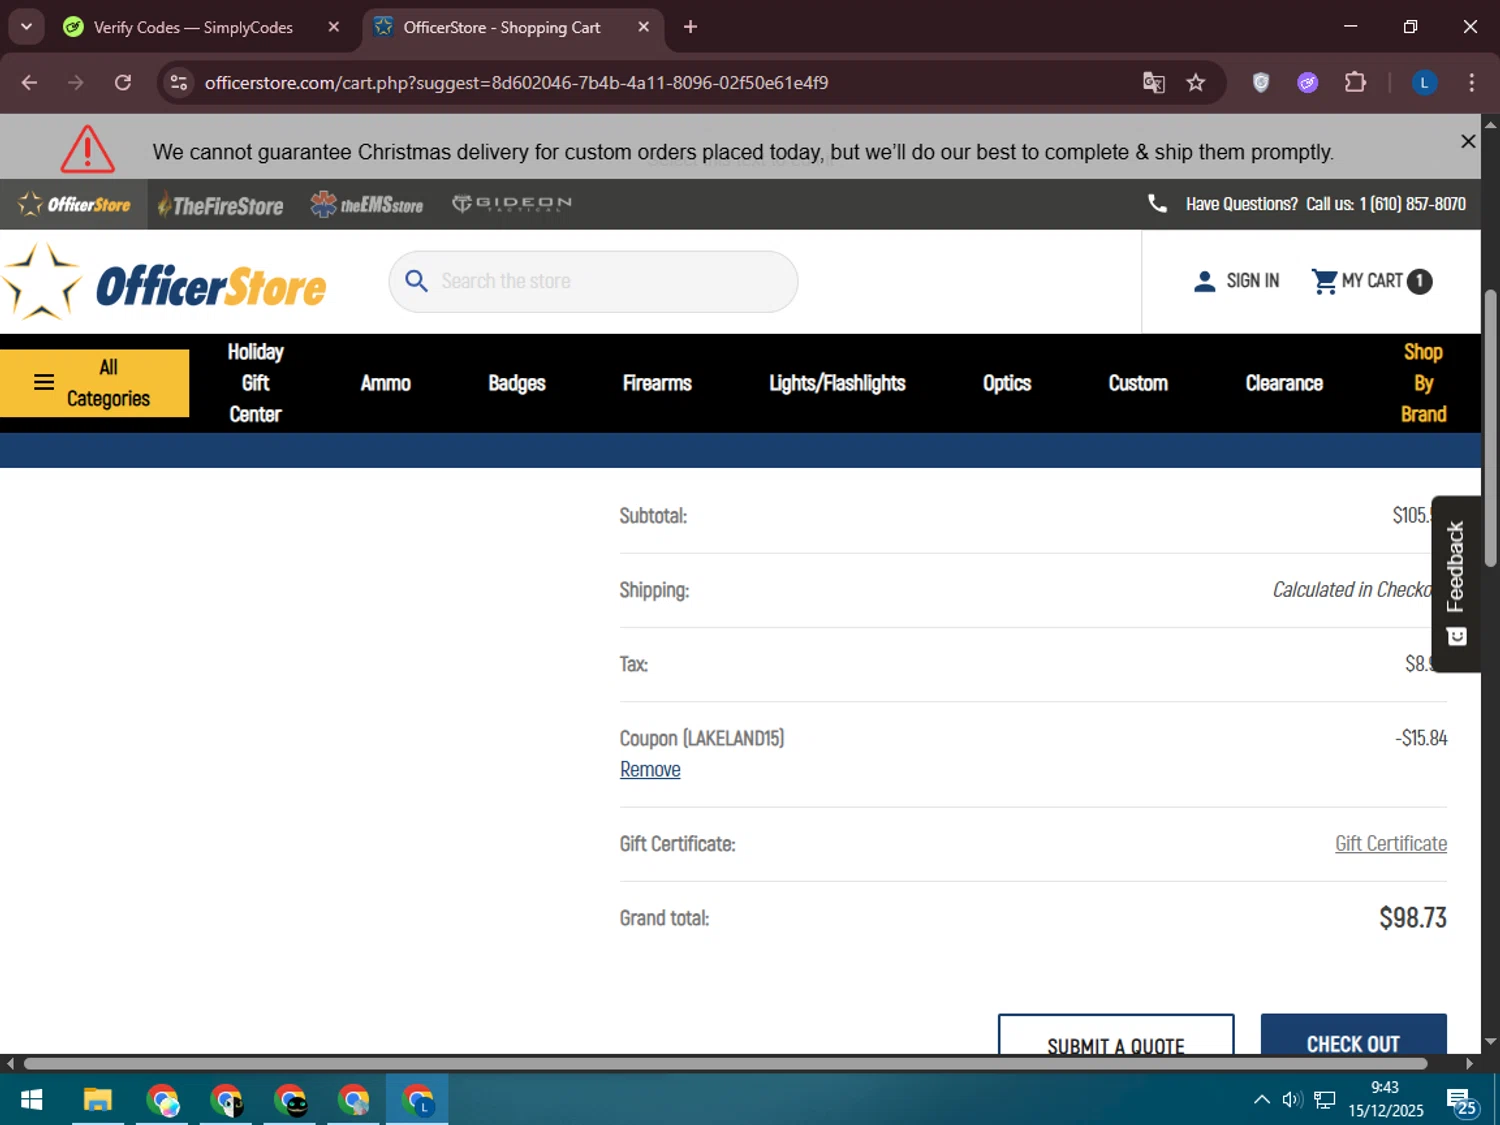Open the Custom menu
1500x1125 pixels.
tap(1138, 383)
